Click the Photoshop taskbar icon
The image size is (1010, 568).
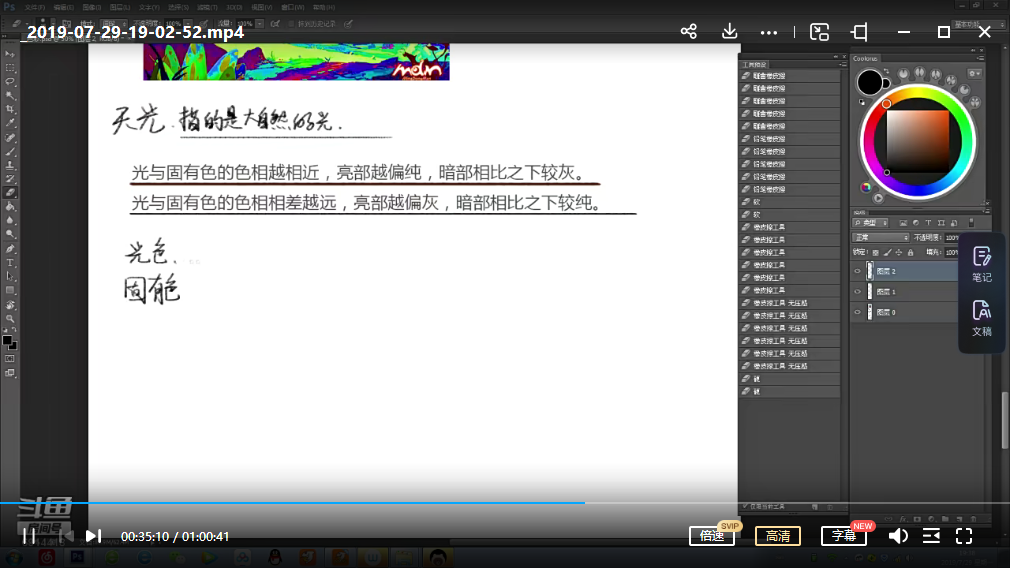point(77,557)
